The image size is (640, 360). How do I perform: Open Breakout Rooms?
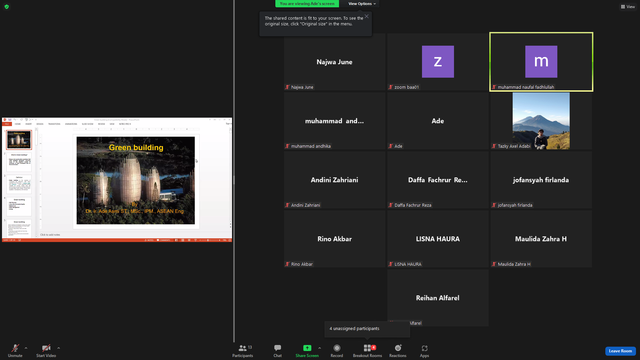click(x=367, y=350)
